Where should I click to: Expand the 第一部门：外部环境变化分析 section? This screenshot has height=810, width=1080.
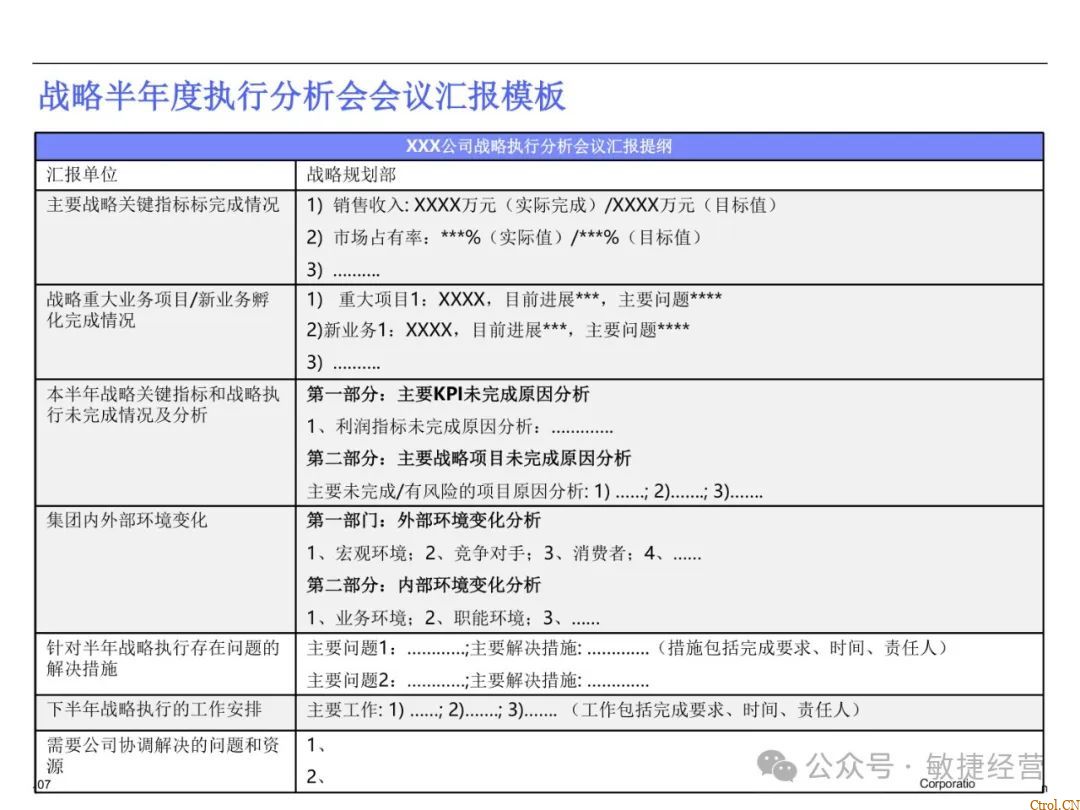[x=425, y=521]
